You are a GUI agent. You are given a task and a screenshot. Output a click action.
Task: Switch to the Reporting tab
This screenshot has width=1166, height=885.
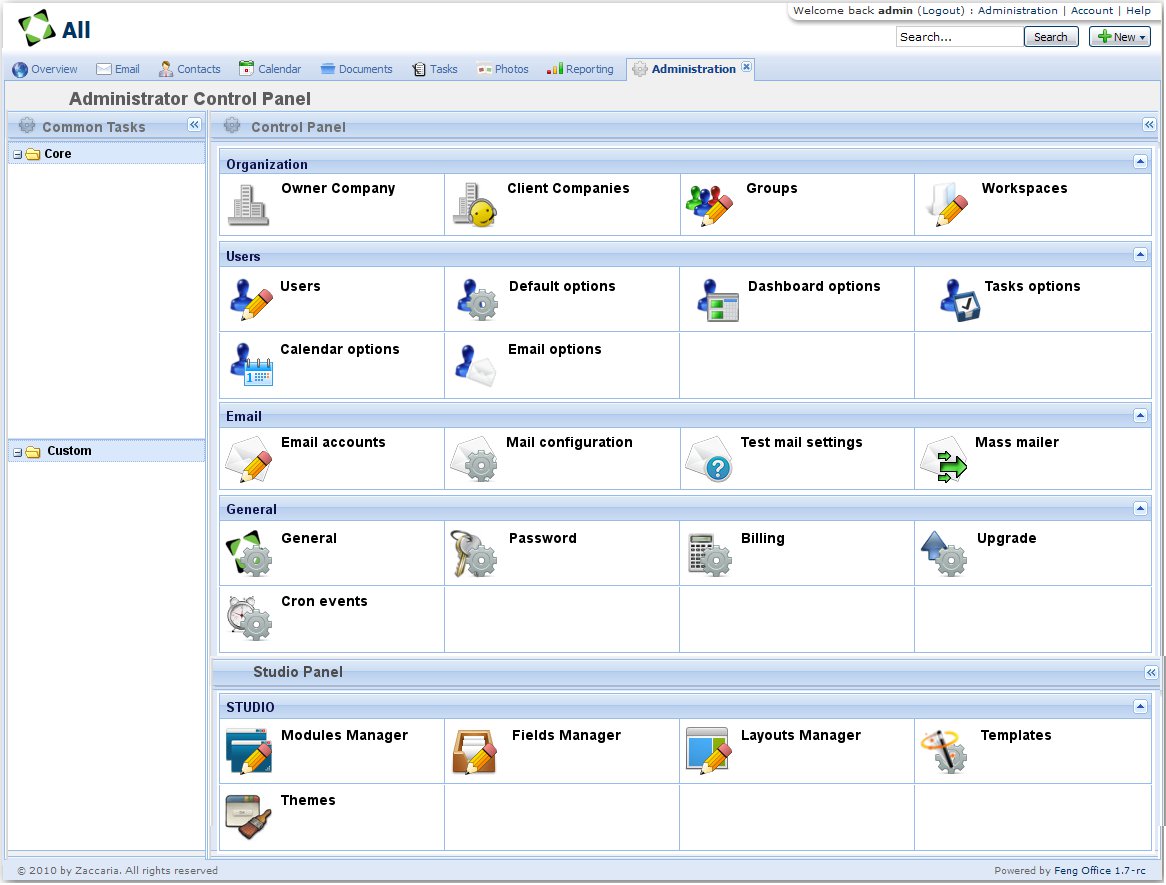(x=580, y=69)
